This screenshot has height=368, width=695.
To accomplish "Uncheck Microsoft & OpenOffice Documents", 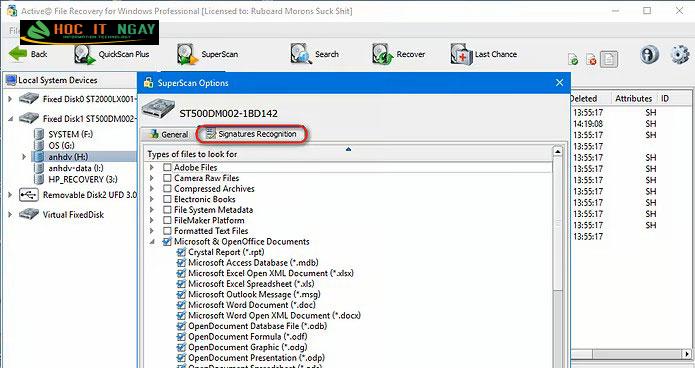I will tap(167, 242).
